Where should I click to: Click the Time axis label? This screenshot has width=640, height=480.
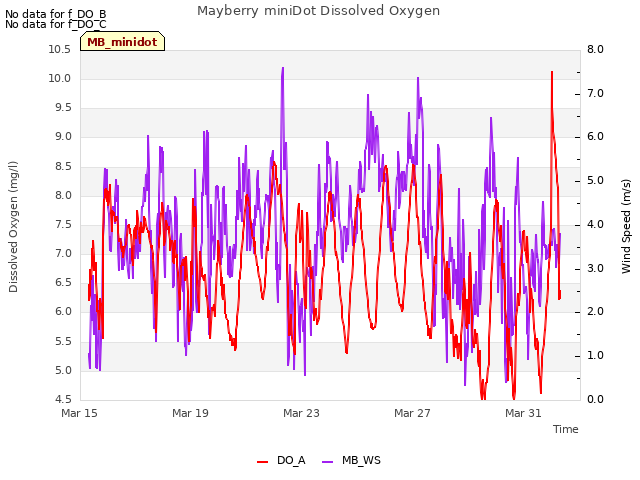click(566, 429)
